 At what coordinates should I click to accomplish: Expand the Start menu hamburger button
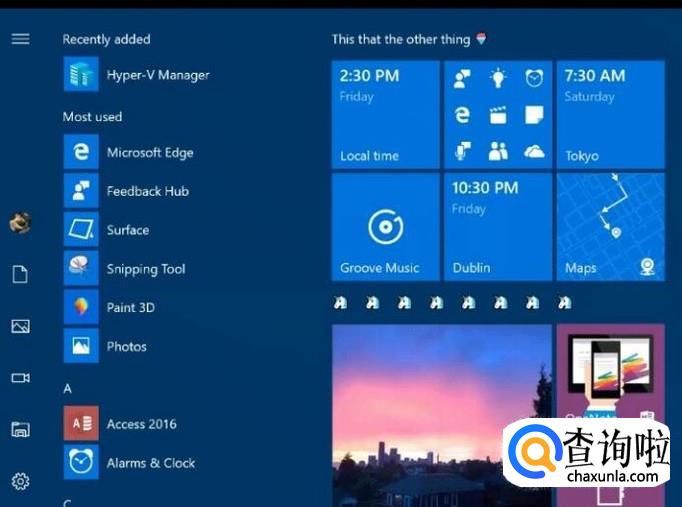(x=20, y=39)
